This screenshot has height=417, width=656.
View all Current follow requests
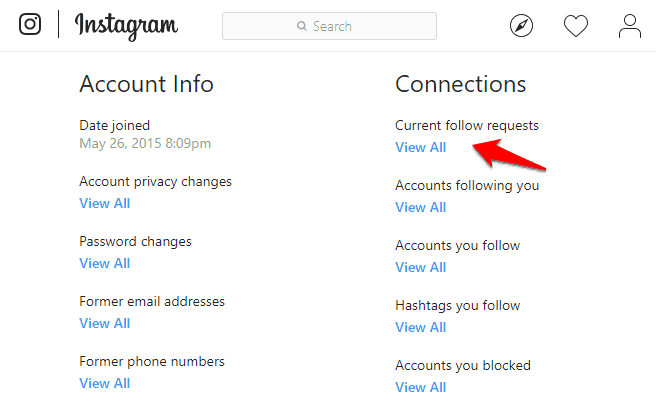(x=421, y=147)
